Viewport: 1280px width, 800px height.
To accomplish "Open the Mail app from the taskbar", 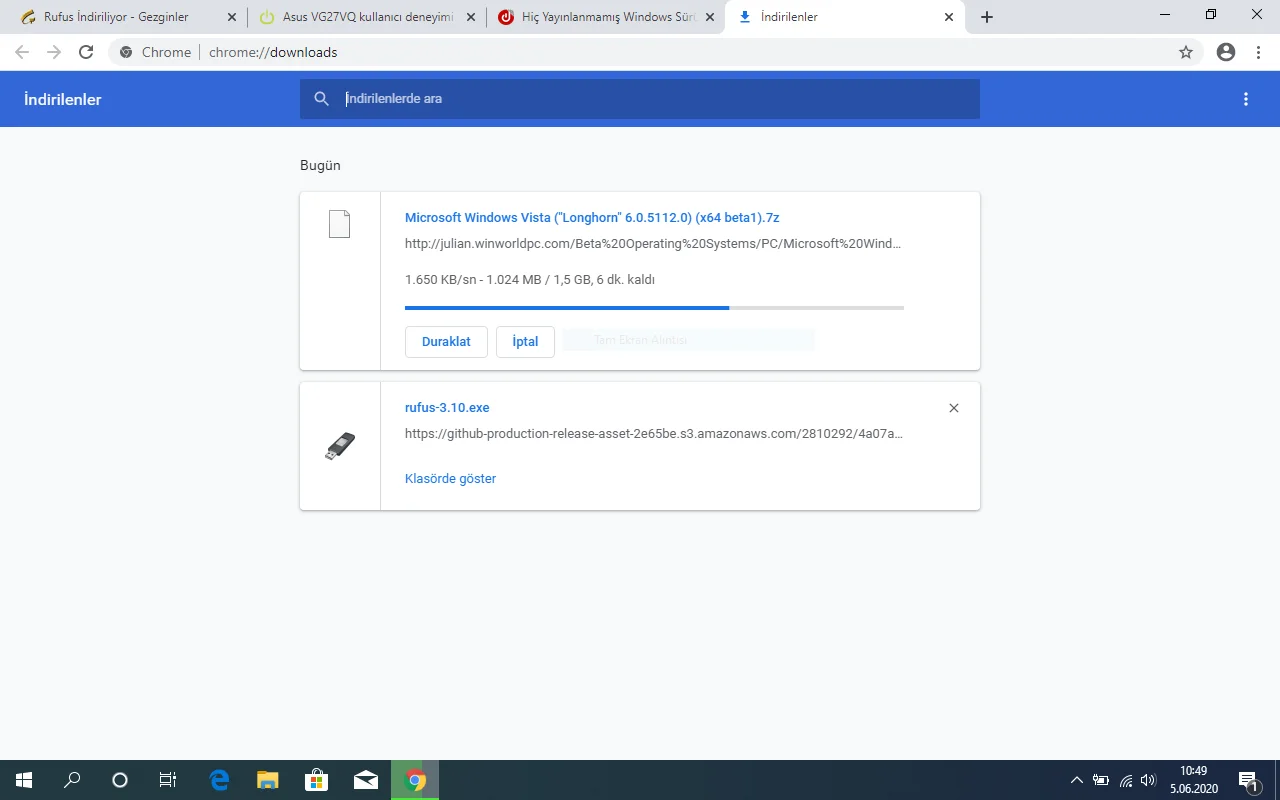I will (366, 780).
